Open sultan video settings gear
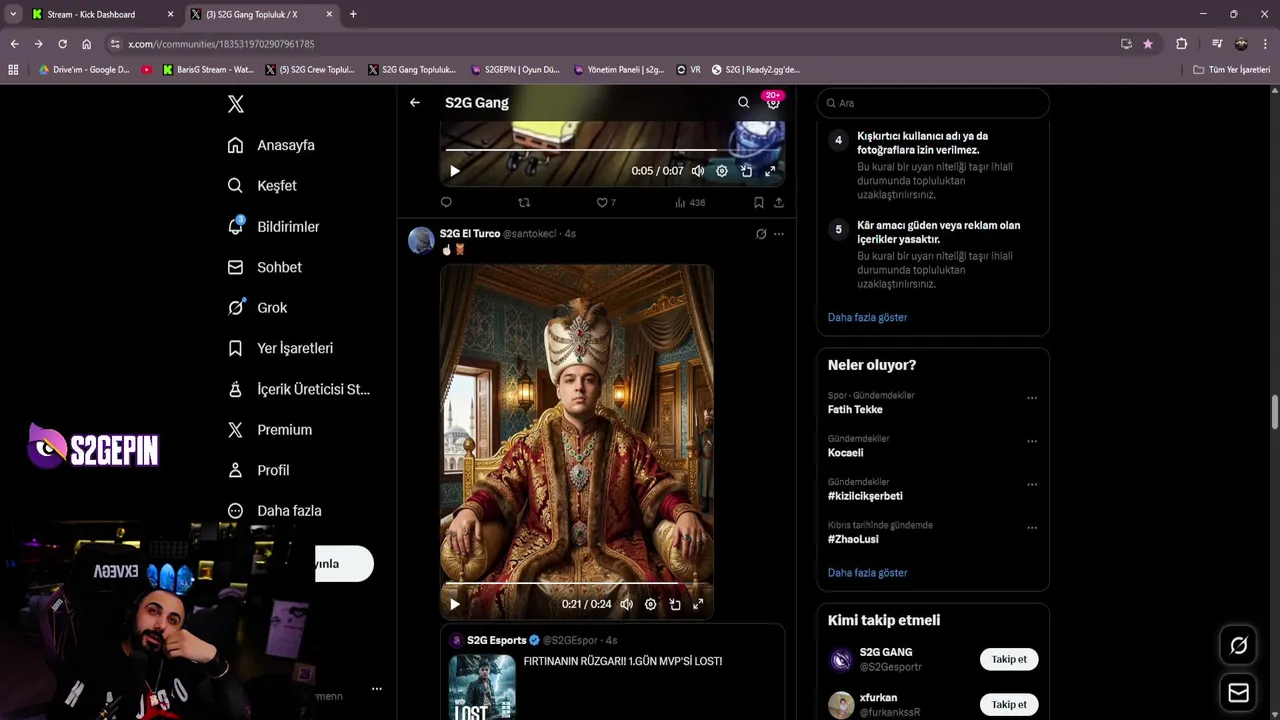Screen dimensions: 1280x720 651,604
